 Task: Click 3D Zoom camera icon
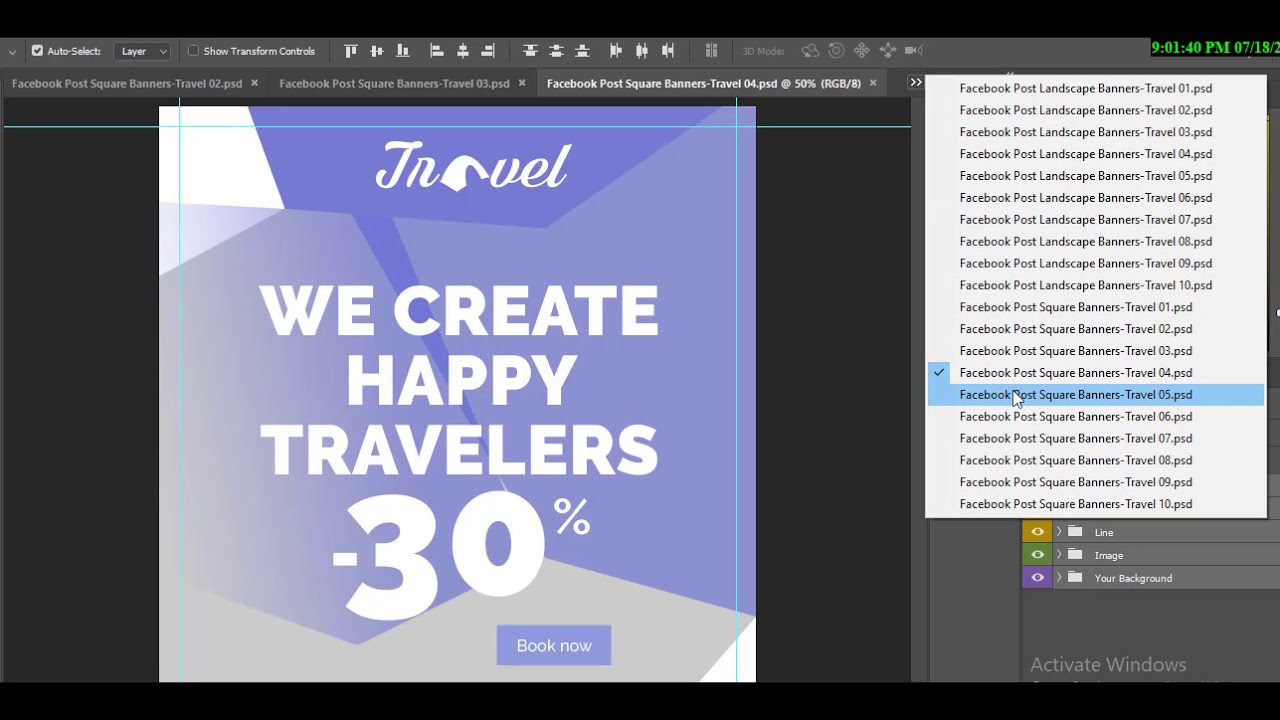pyautogui.click(x=913, y=51)
